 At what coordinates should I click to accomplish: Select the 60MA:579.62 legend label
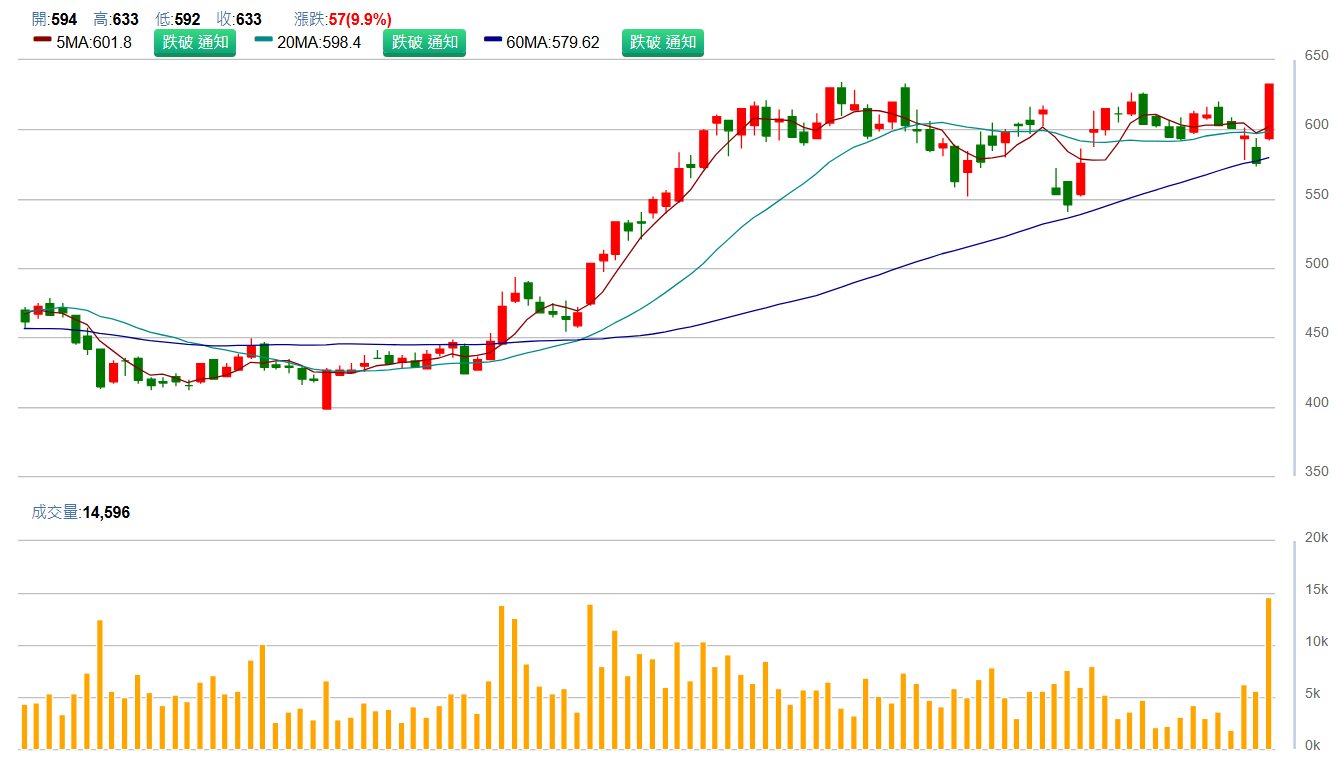(x=553, y=42)
